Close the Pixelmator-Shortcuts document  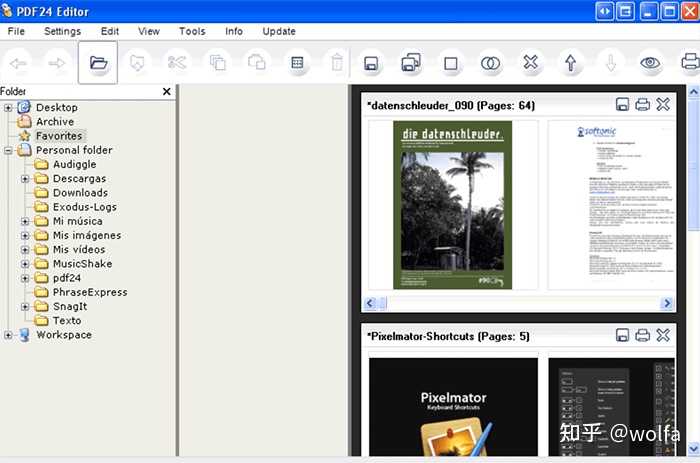(x=663, y=335)
